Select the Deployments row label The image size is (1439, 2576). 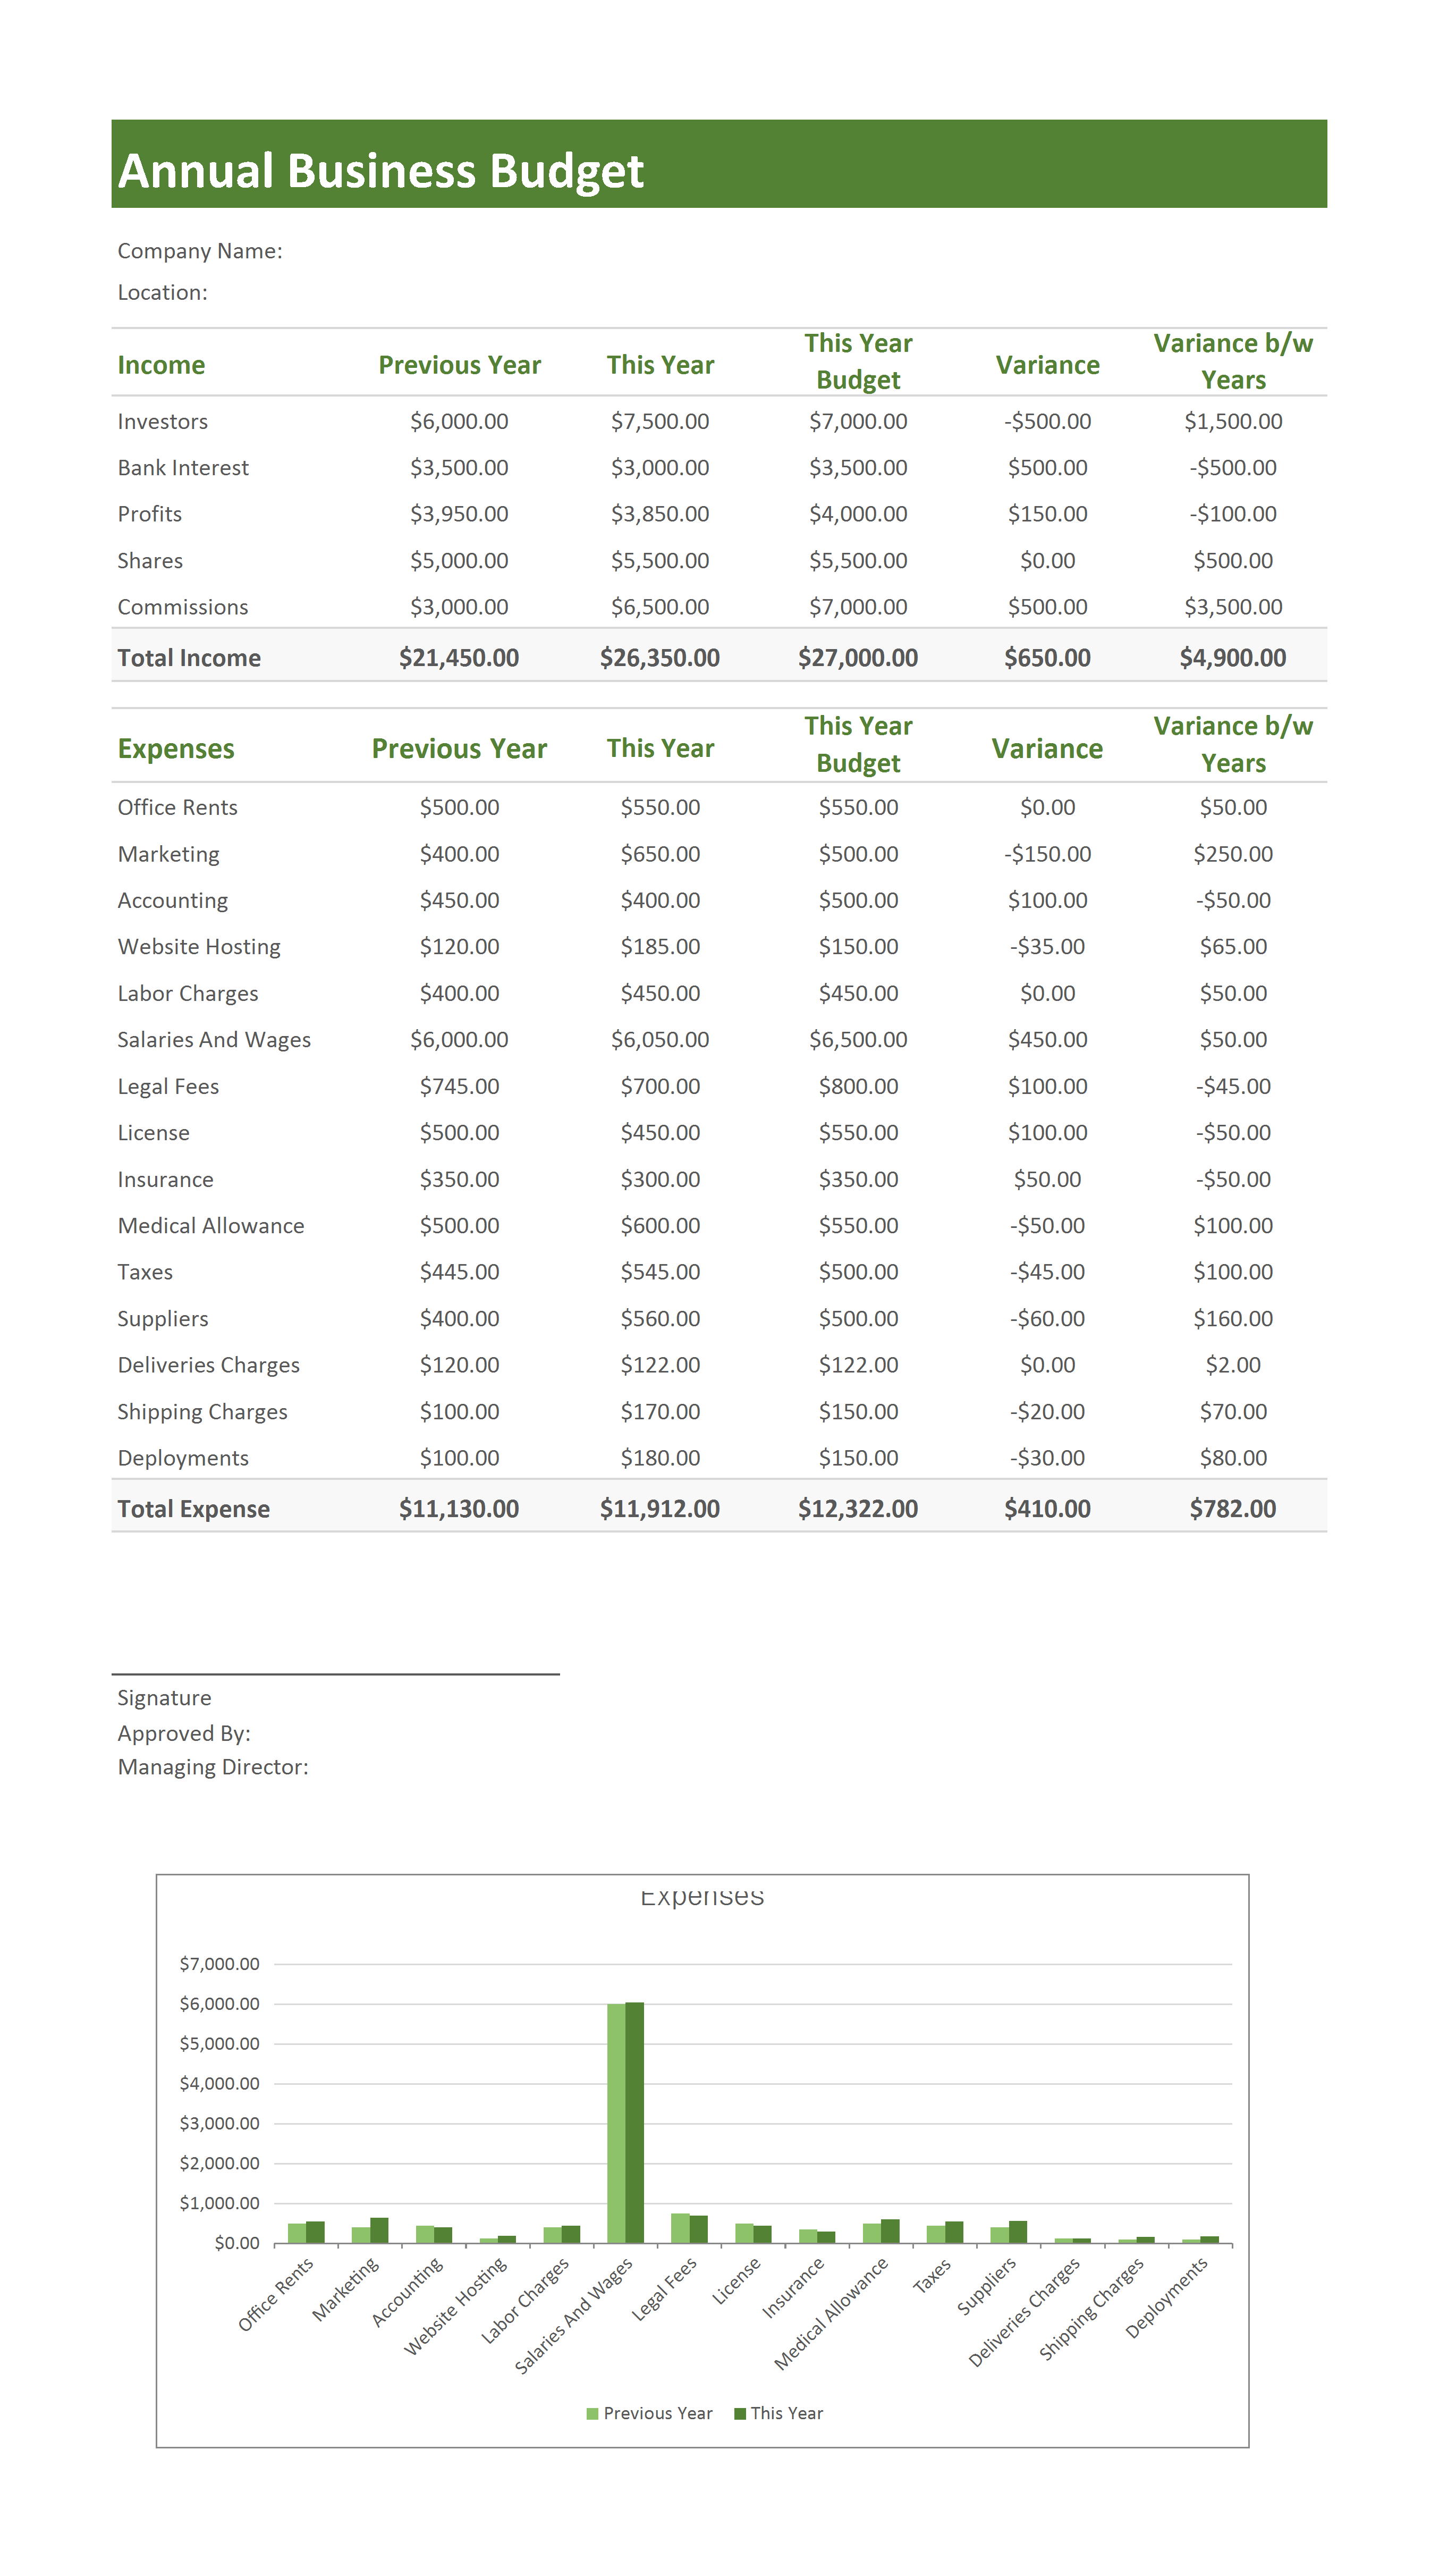coord(183,1458)
